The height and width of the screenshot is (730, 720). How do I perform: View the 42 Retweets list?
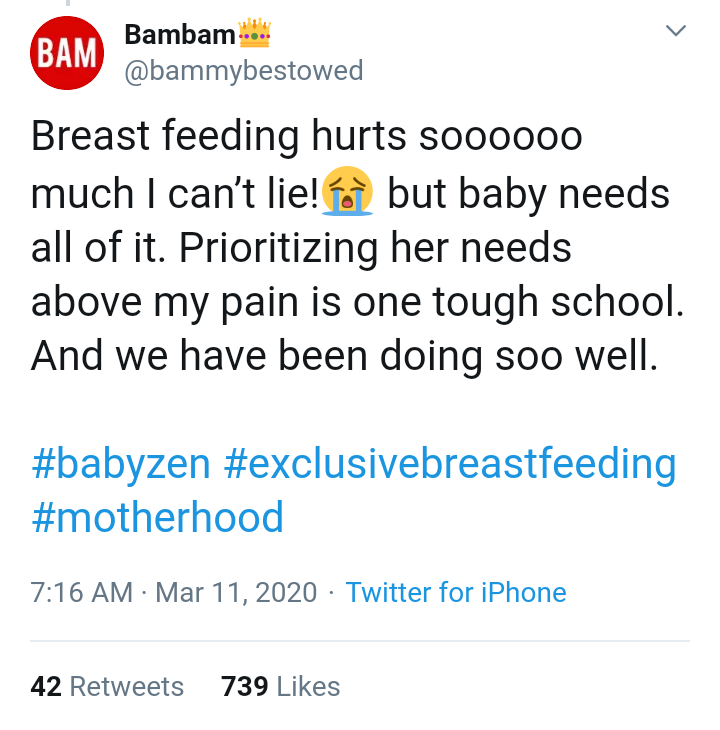point(108,686)
